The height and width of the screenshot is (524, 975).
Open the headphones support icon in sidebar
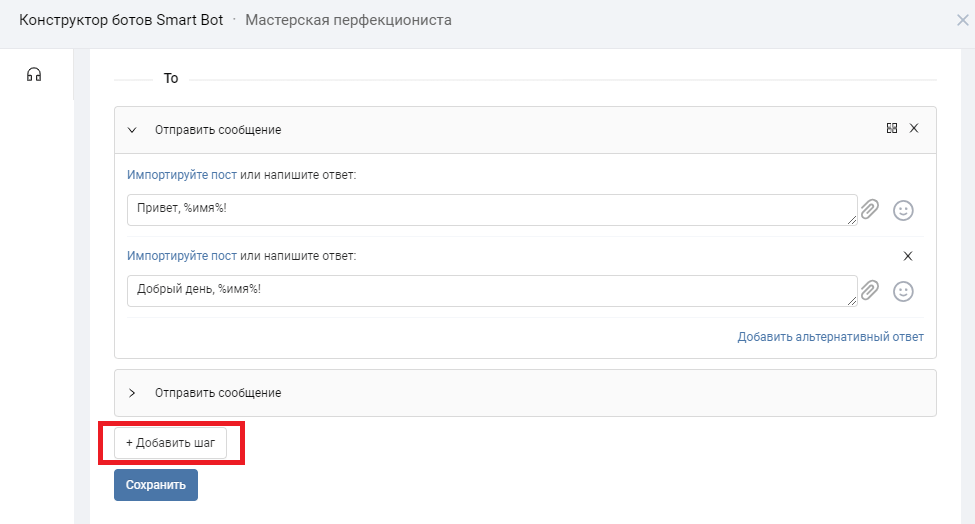point(34,75)
